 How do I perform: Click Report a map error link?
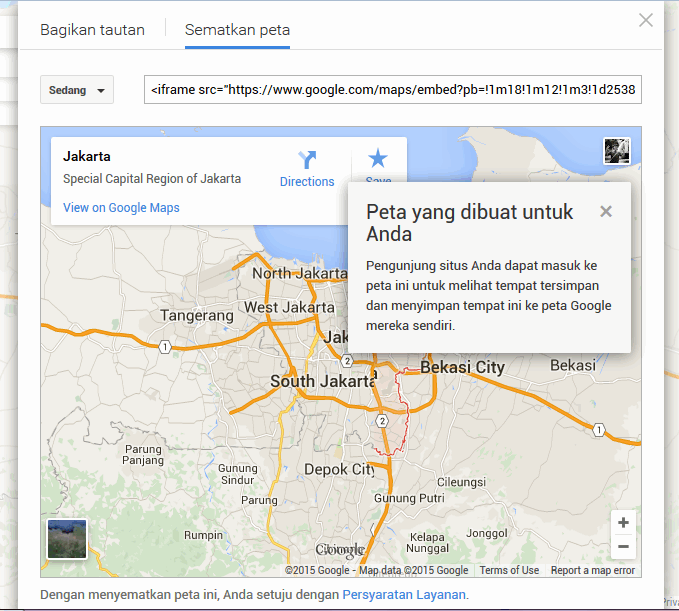[593, 570]
